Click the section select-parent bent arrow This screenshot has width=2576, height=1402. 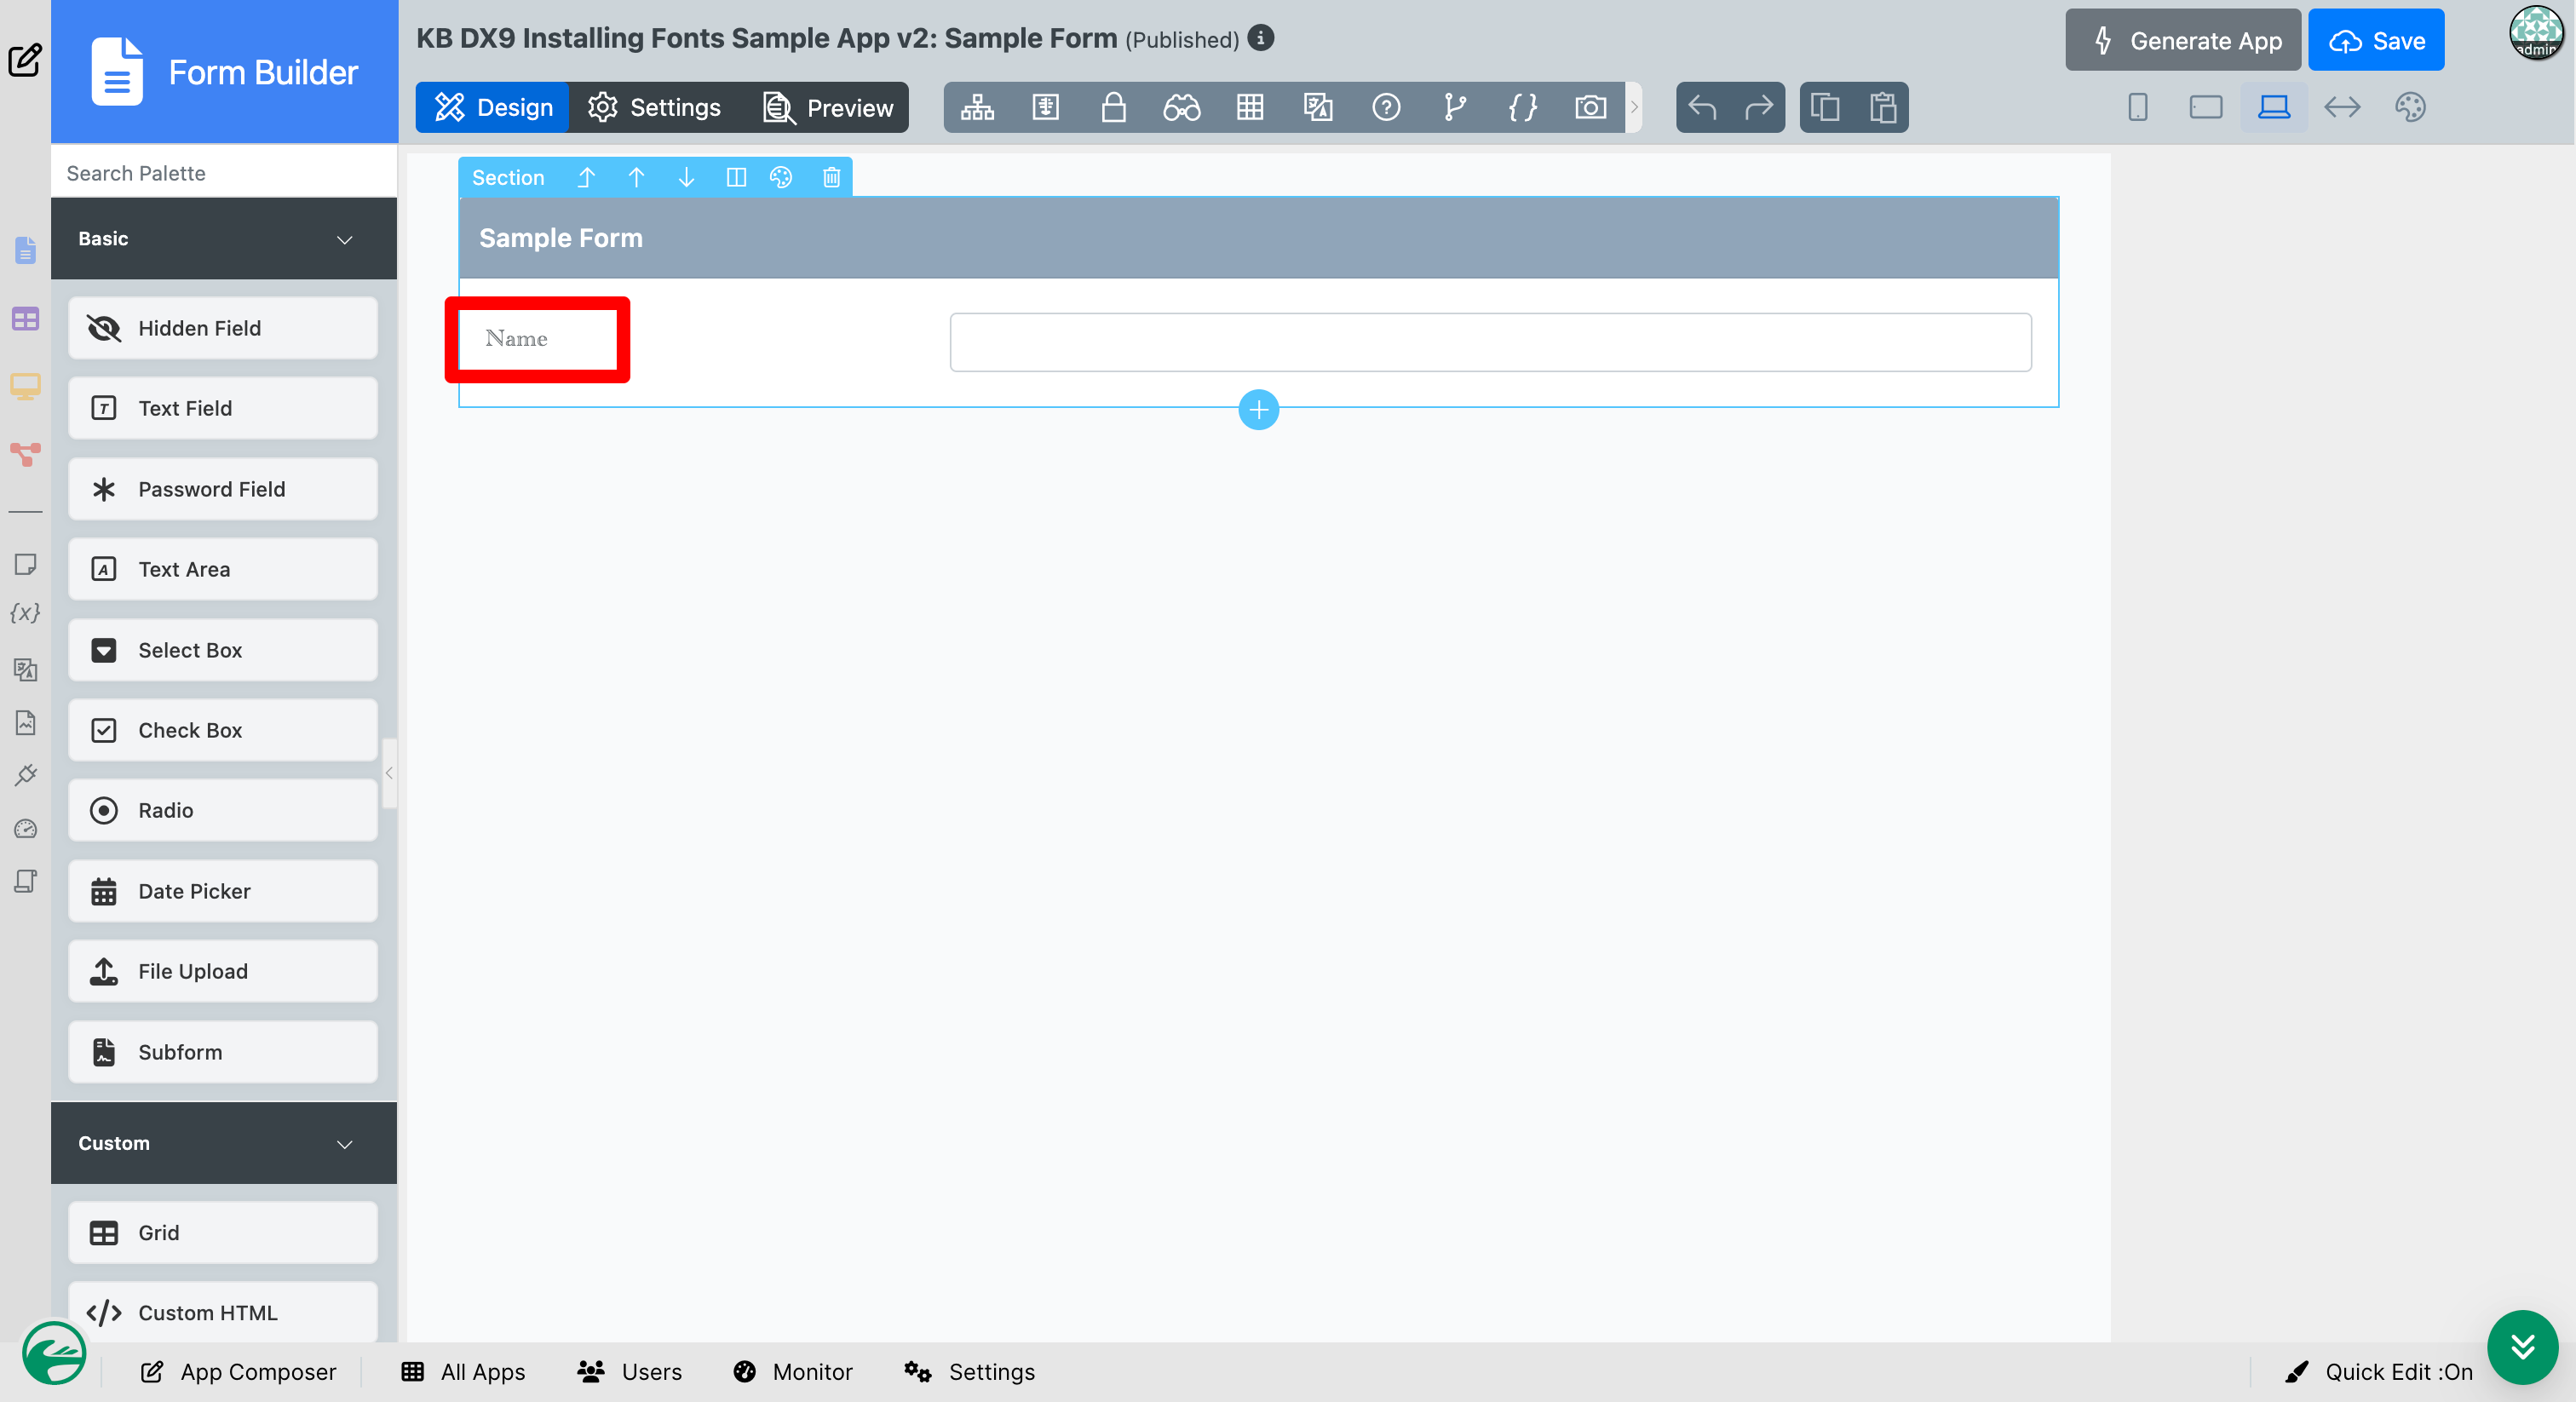click(x=586, y=177)
